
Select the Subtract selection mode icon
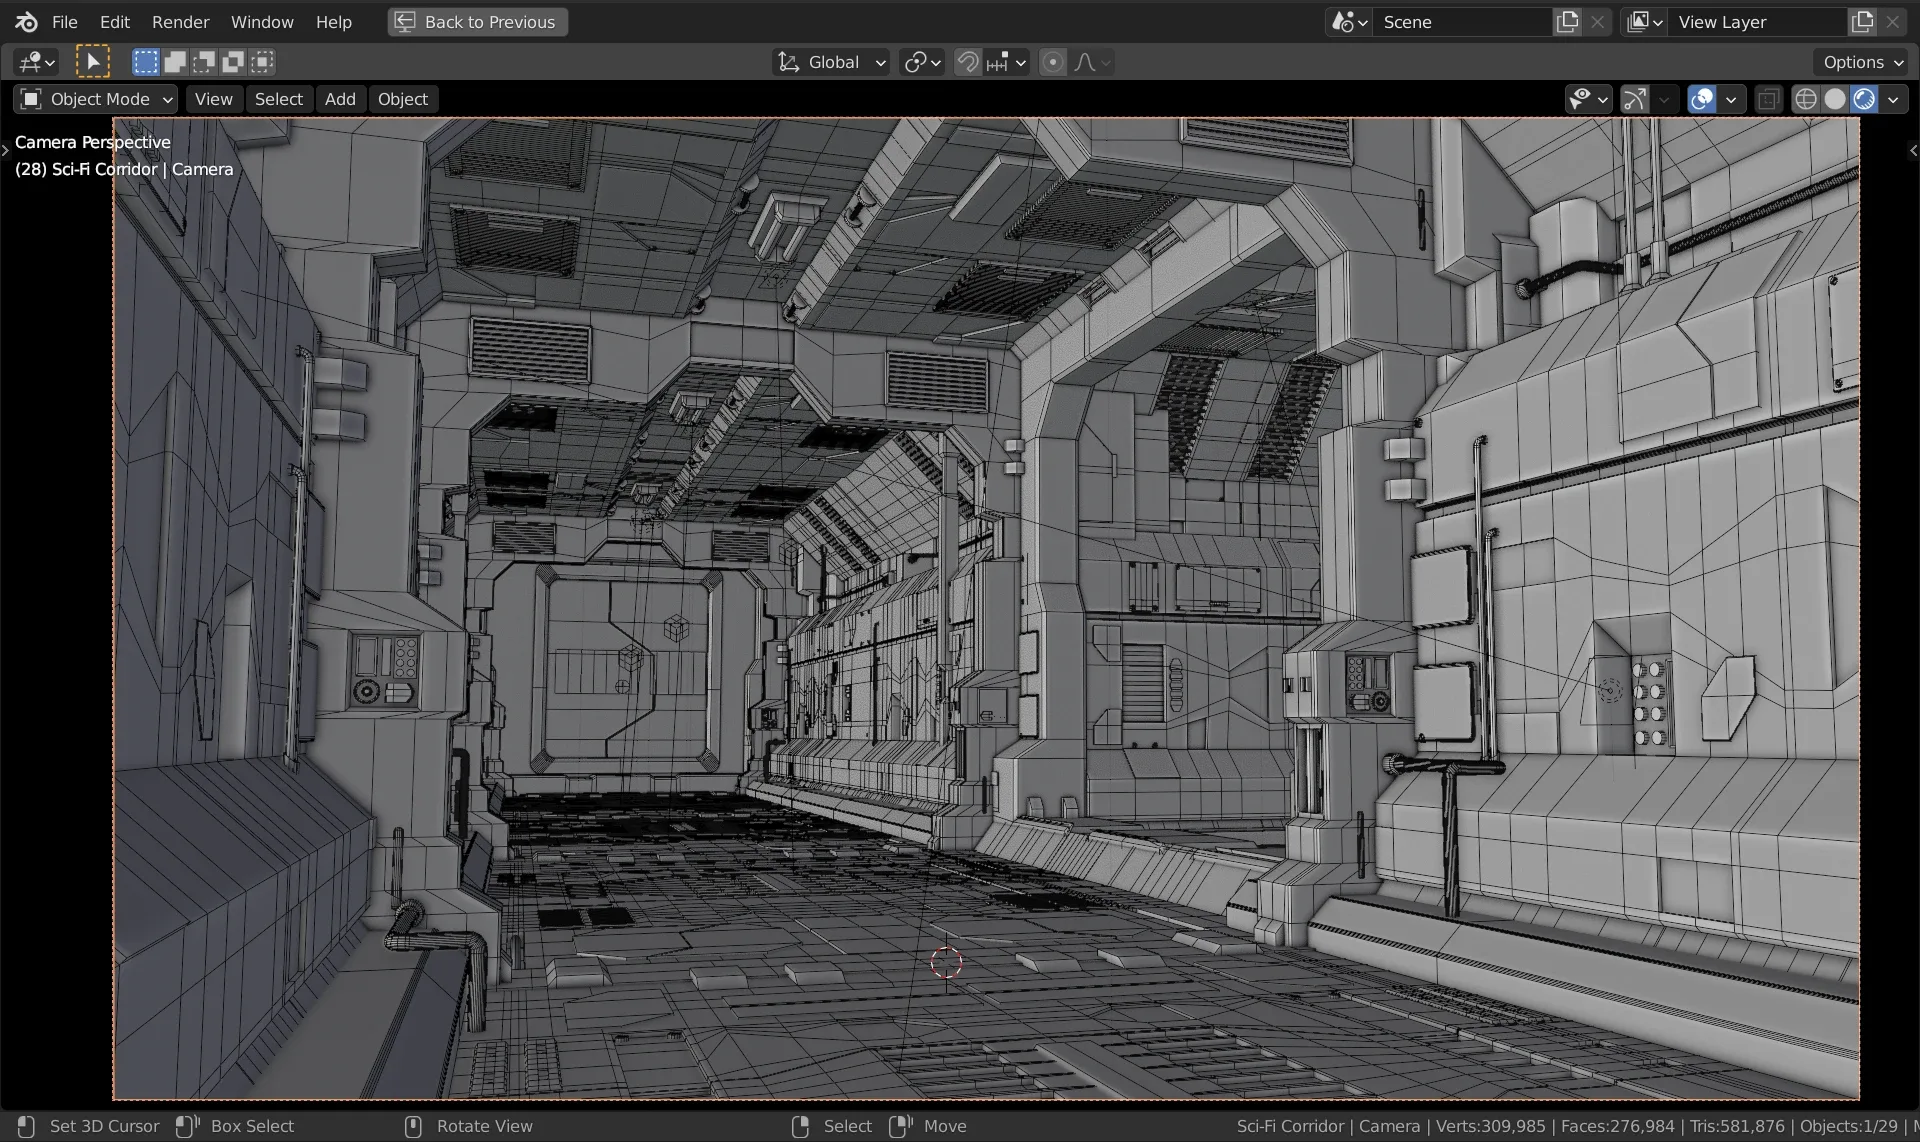pos(203,61)
